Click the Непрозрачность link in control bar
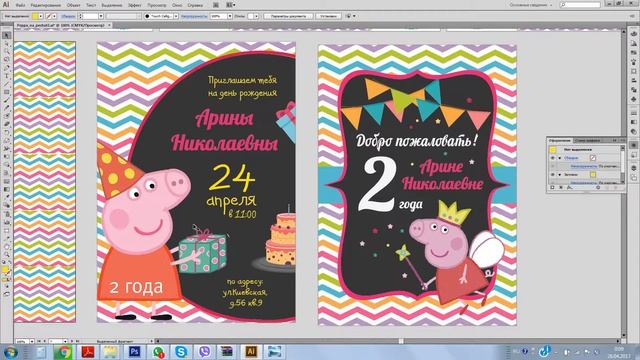The height and width of the screenshot is (360, 640). pyautogui.click(x=194, y=16)
